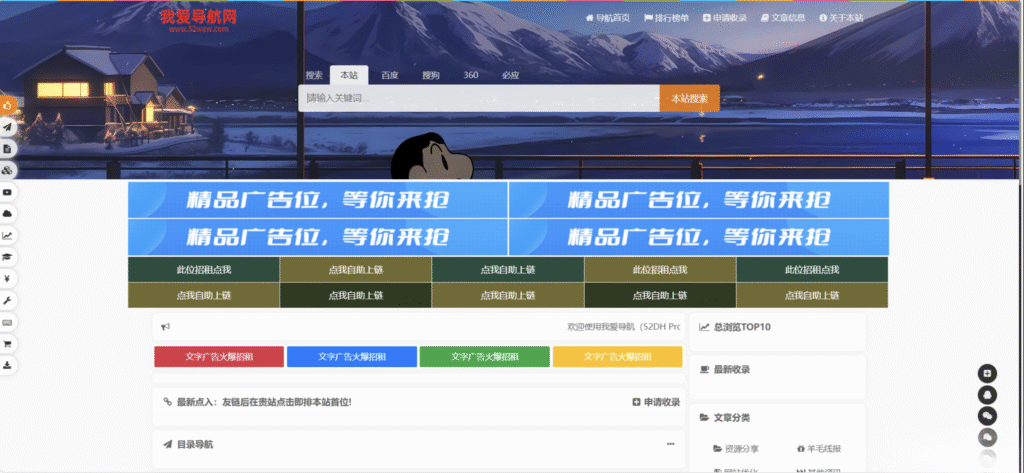This screenshot has width=1024, height=473.
Task: Click the red 文字广告火爆招租 button
Action: (219, 357)
